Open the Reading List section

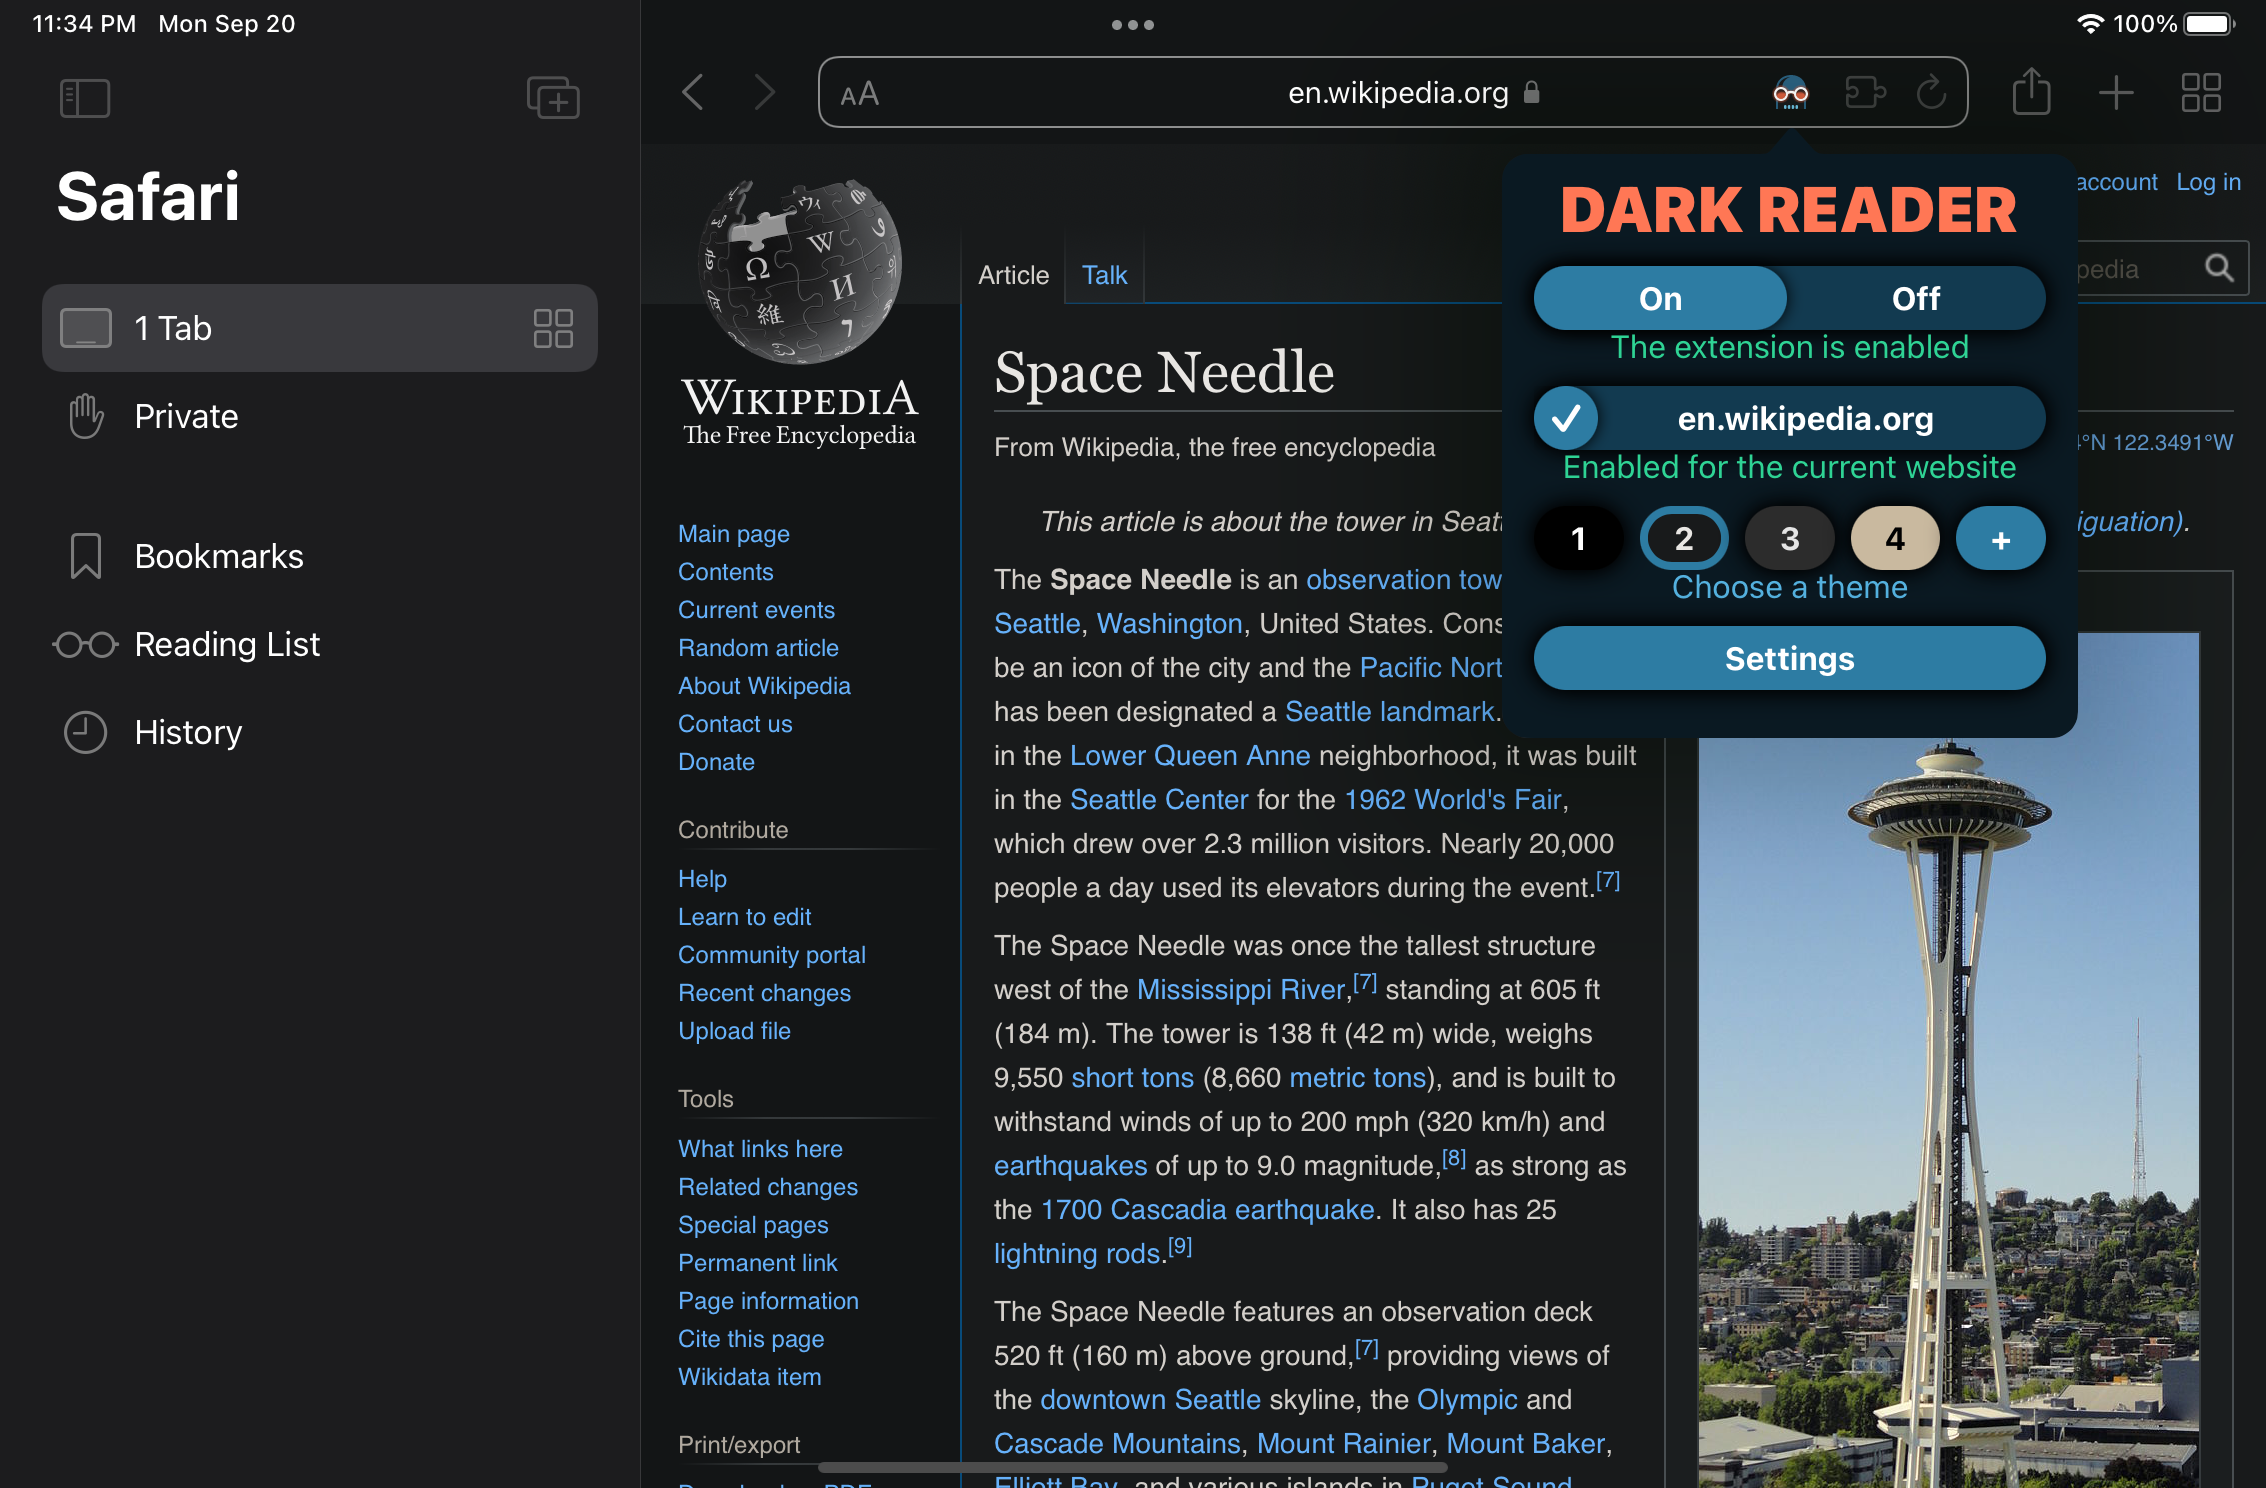(x=227, y=644)
